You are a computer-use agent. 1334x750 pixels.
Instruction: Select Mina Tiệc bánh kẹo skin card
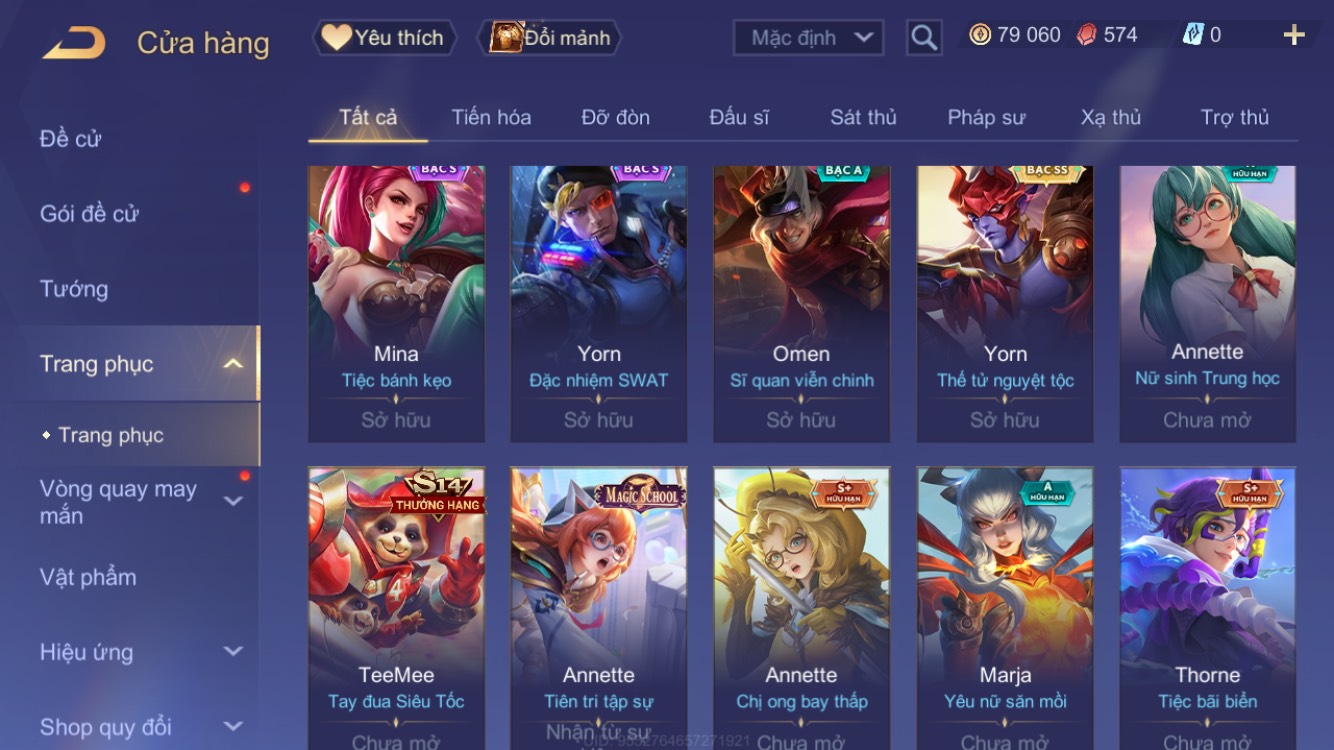[x=396, y=304]
